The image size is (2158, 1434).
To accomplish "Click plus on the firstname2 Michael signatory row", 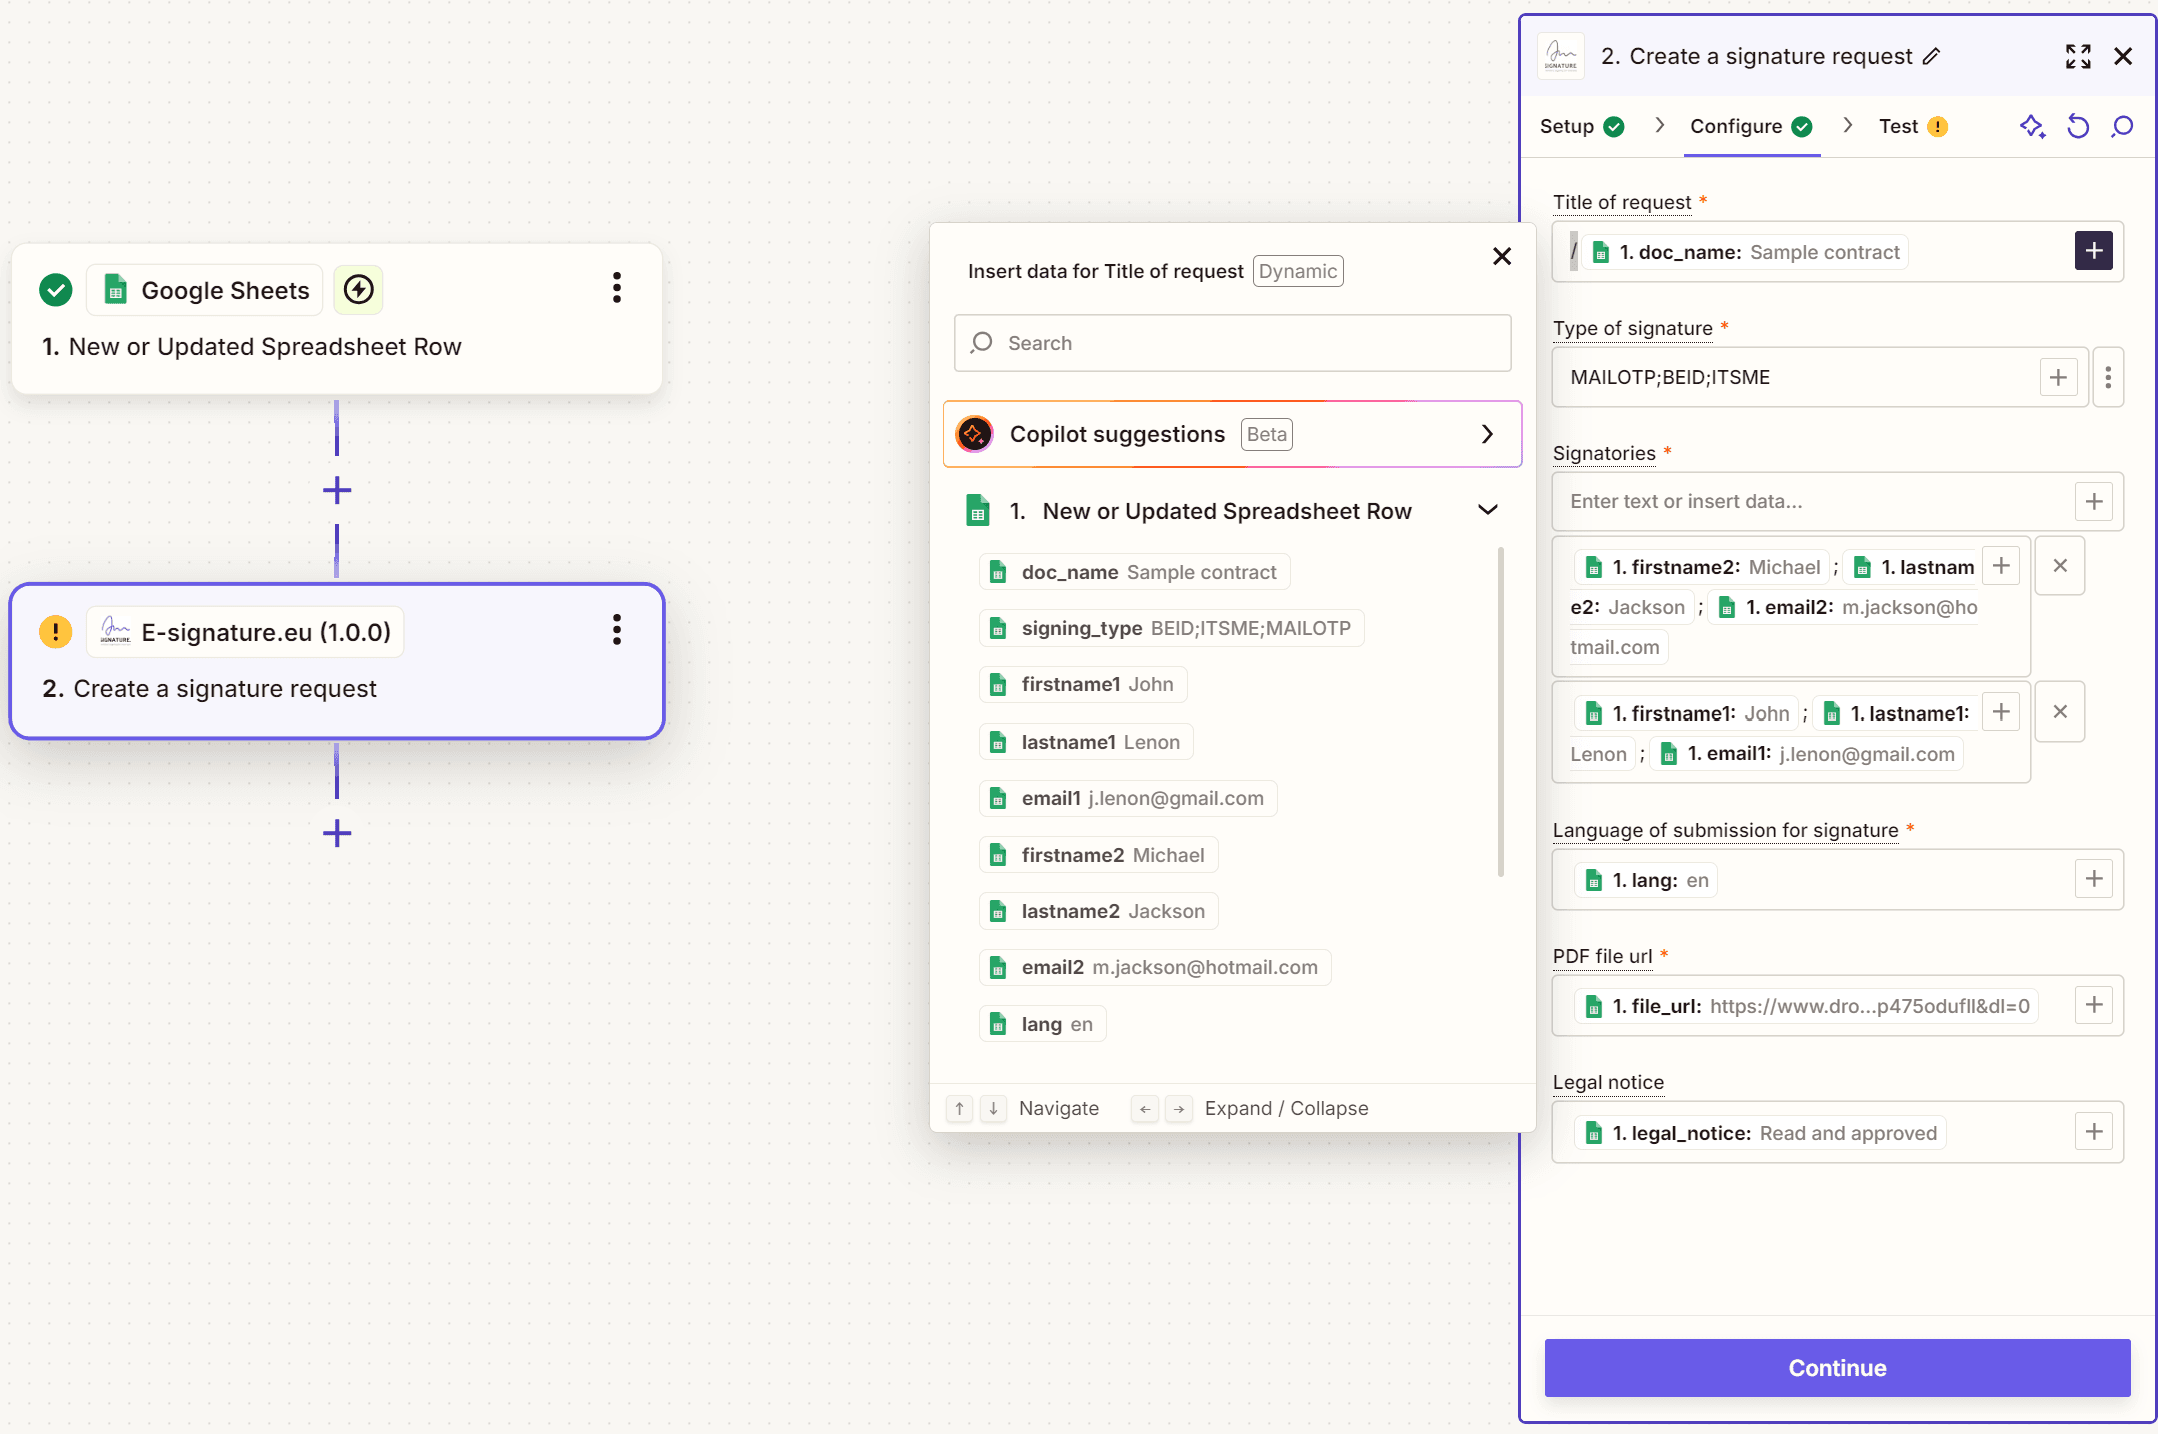I will [2001, 566].
